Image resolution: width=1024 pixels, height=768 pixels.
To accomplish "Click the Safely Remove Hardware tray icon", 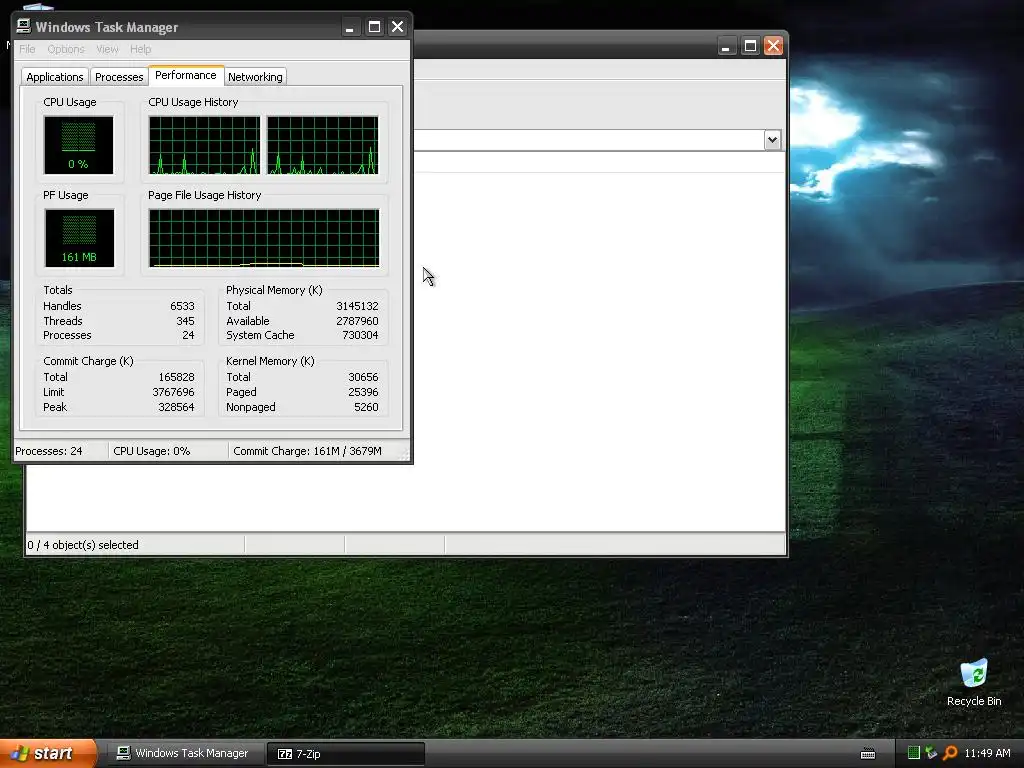I will [x=931, y=753].
